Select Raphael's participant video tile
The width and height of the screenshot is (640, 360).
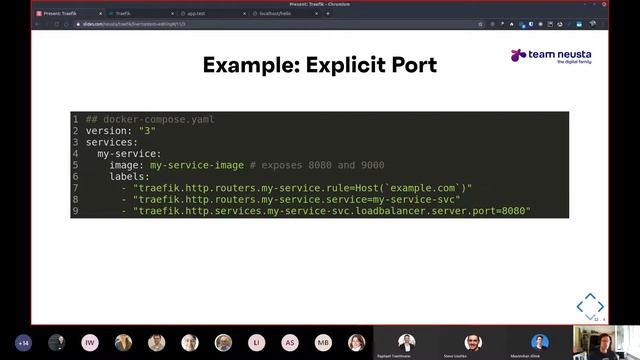407,343
